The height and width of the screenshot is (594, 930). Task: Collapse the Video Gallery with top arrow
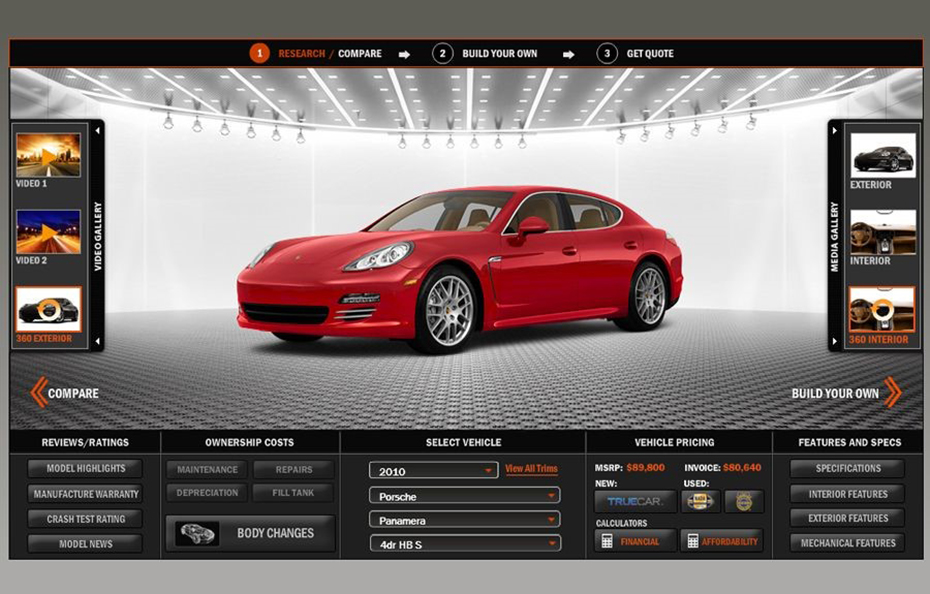(x=97, y=131)
